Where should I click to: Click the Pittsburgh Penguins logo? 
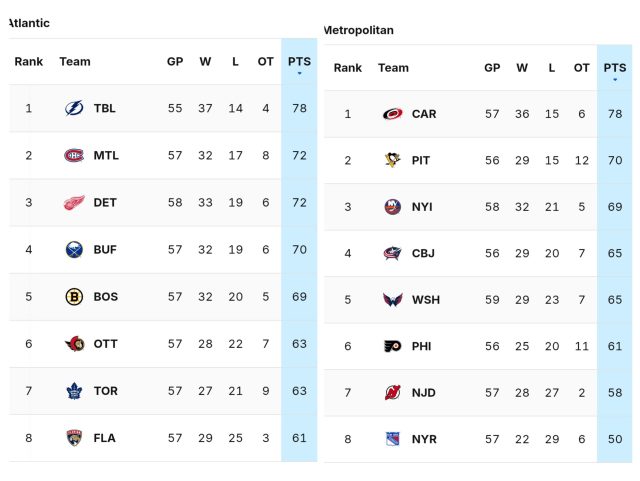click(x=393, y=160)
